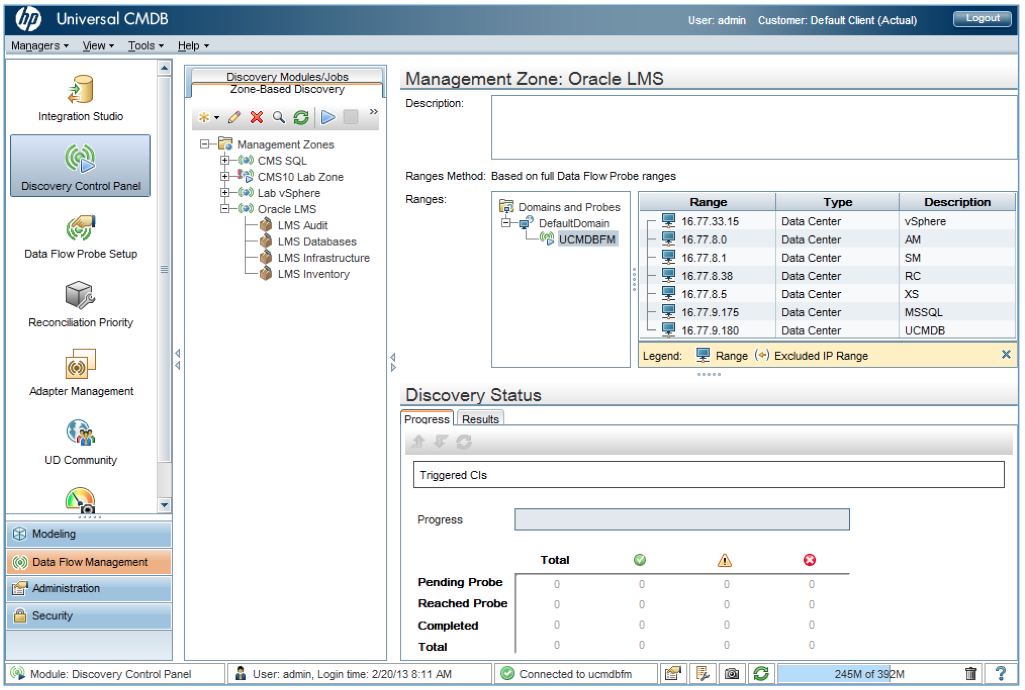Expand the CMS10 Lab Zone node
Viewport: 1025px width, 690px height.
click(x=224, y=176)
